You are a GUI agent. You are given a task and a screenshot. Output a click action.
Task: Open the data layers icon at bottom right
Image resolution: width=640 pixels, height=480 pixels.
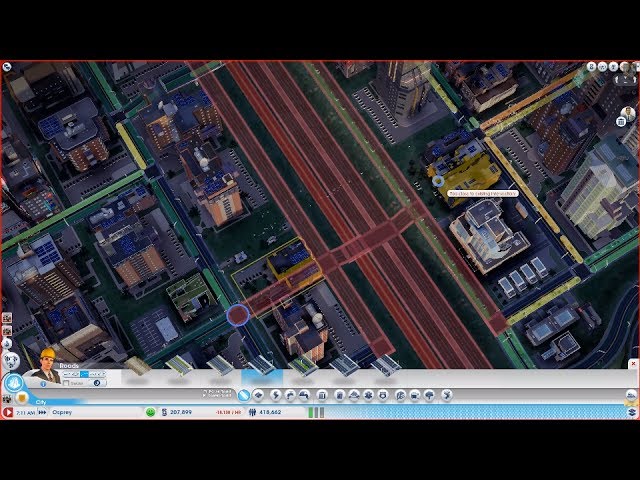(x=632, y=412)
